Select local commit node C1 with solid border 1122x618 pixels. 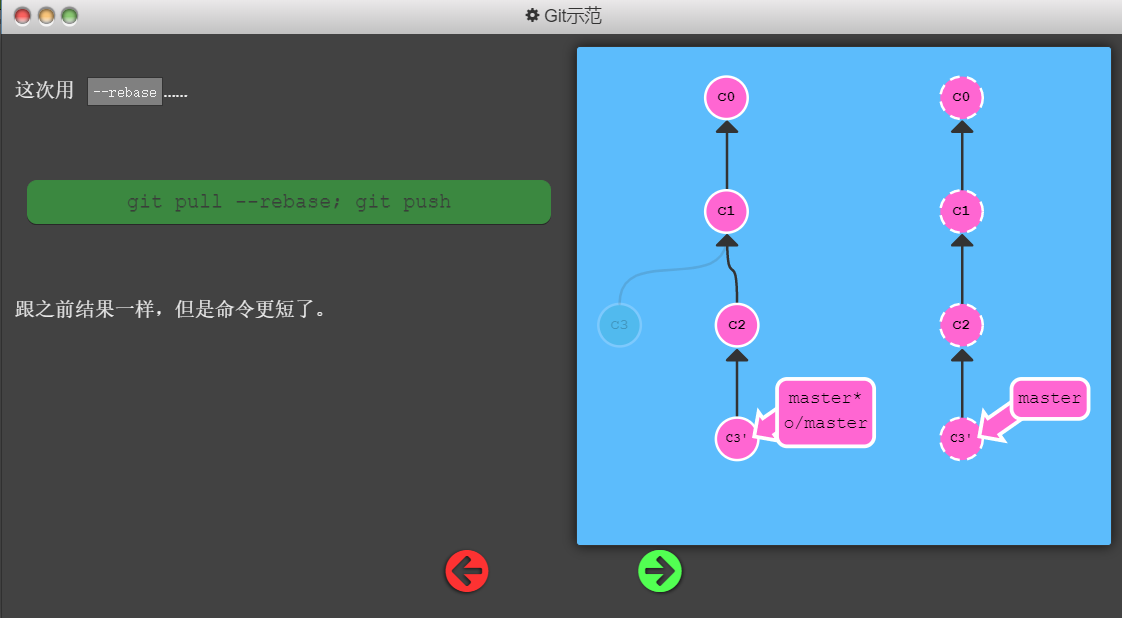coord(726,211)
